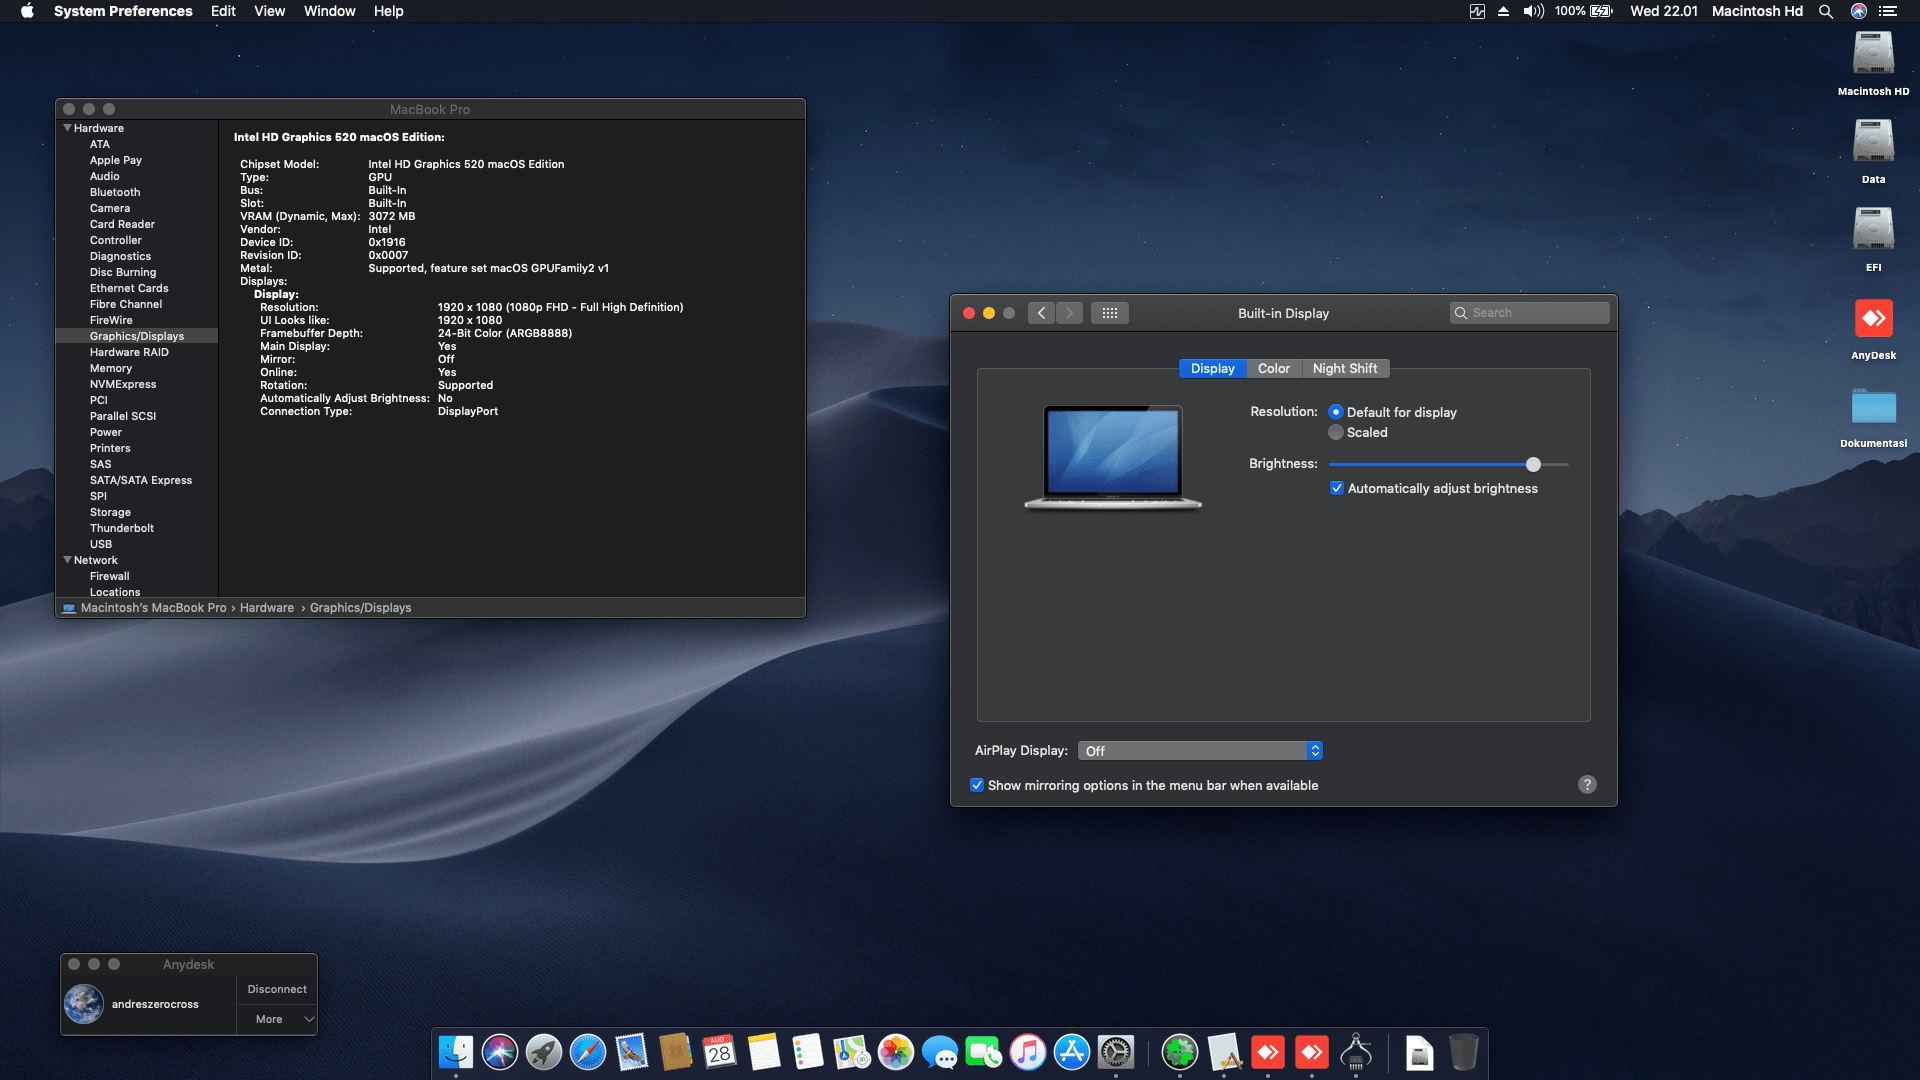This screenshot has height=1080, width=1920.
Task: Select USB in the hardware list
Action: (101, 544)
